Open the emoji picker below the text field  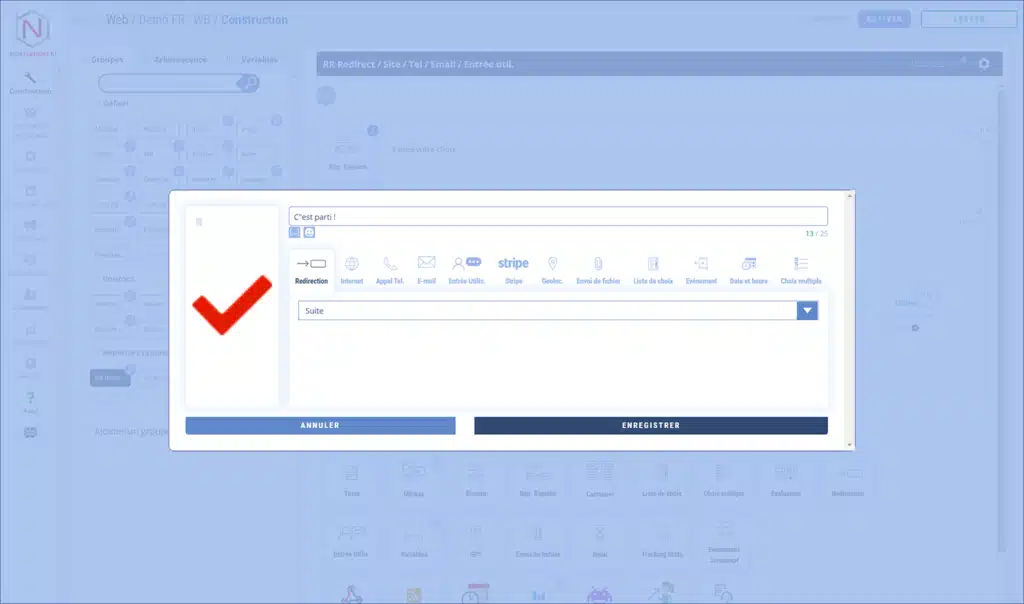(309, 232)
